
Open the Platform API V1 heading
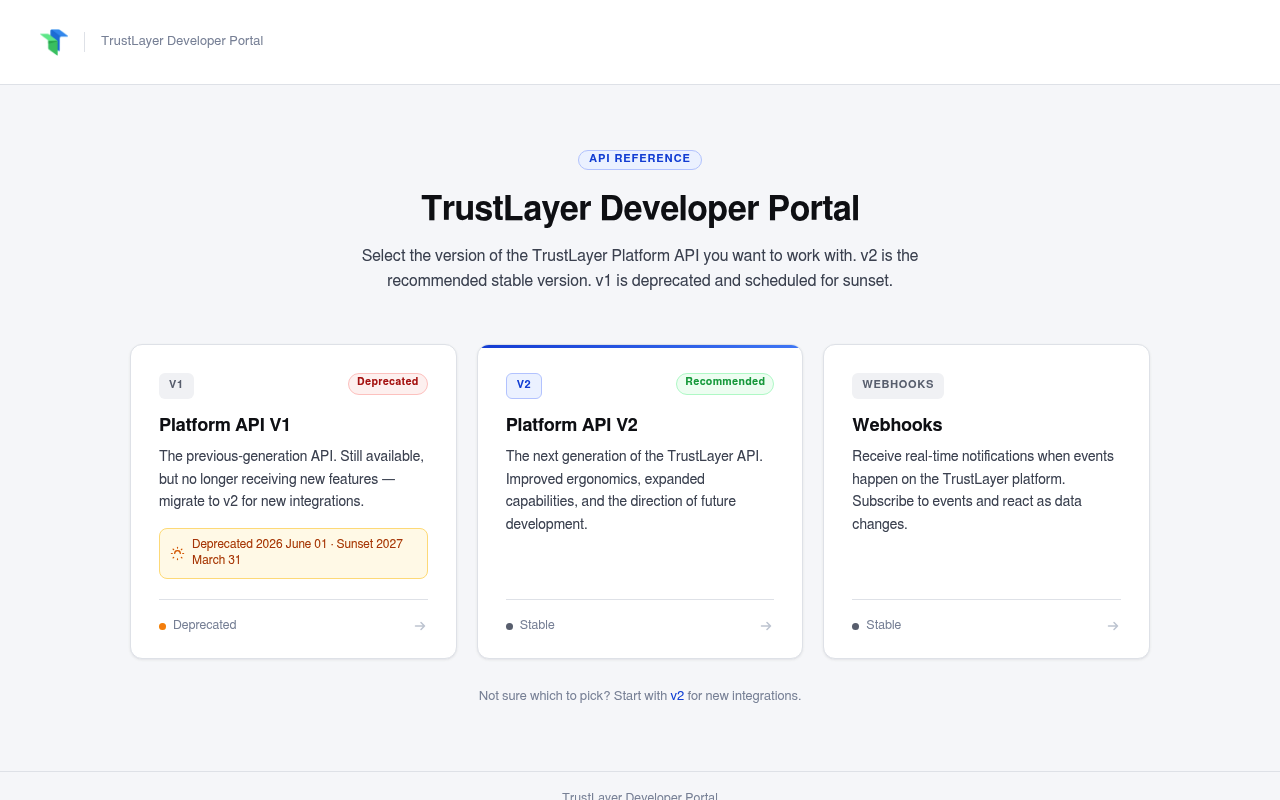(x=225, y=425)
